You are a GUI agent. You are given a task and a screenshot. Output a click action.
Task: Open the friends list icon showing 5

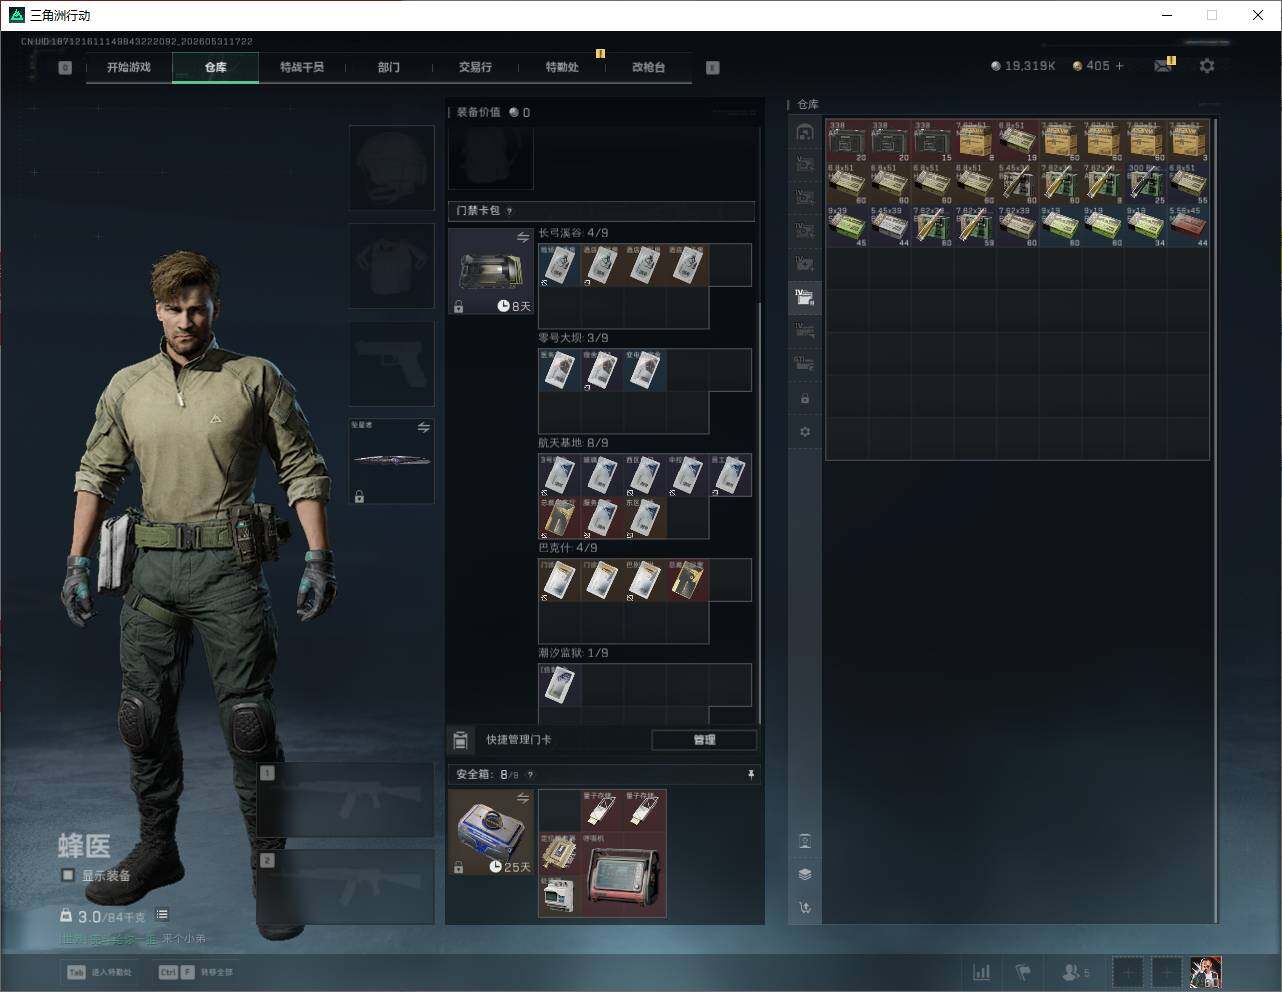pos(1076,972)
